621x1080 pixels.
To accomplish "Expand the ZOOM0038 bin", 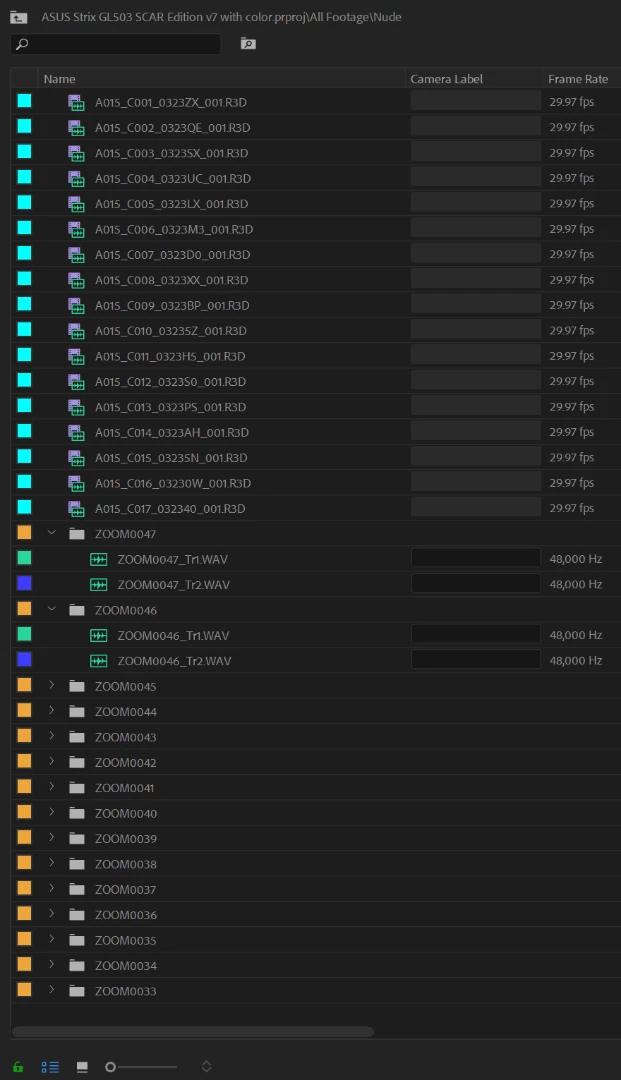I will point(52,863).
